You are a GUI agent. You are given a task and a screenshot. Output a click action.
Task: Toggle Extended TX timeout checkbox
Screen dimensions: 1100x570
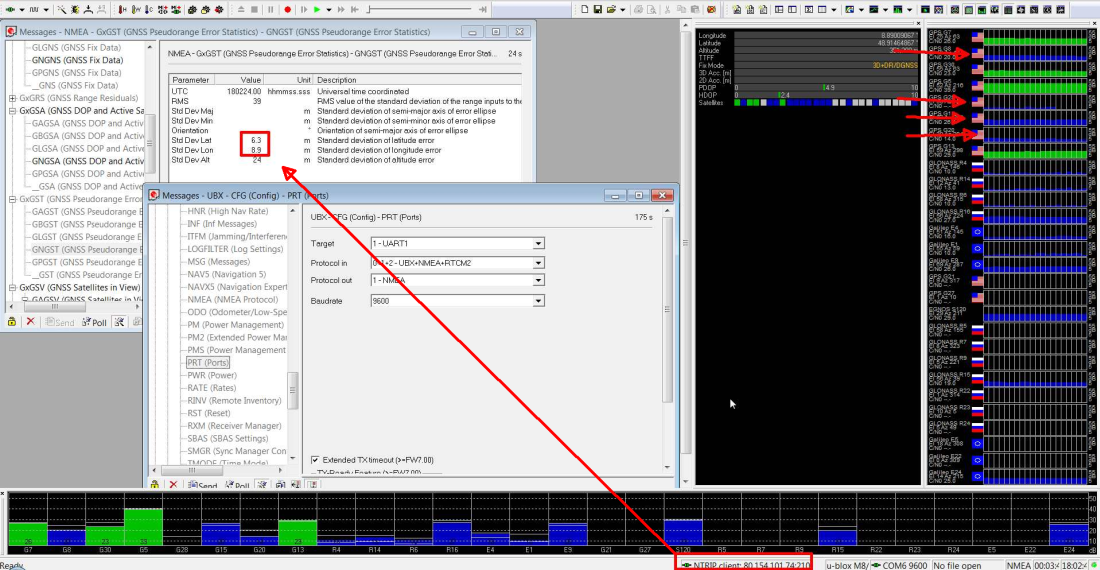point(315,460)
